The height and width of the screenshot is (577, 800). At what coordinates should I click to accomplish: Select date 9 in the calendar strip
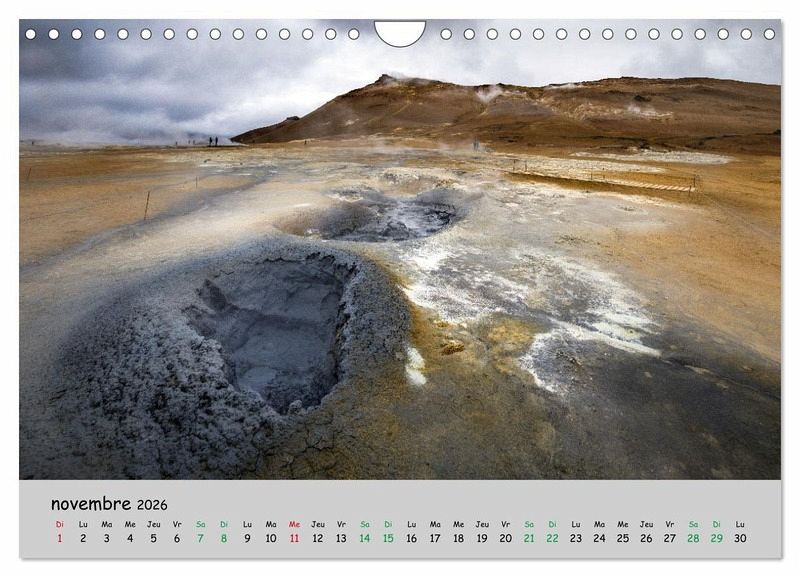(x=247, y=538)
